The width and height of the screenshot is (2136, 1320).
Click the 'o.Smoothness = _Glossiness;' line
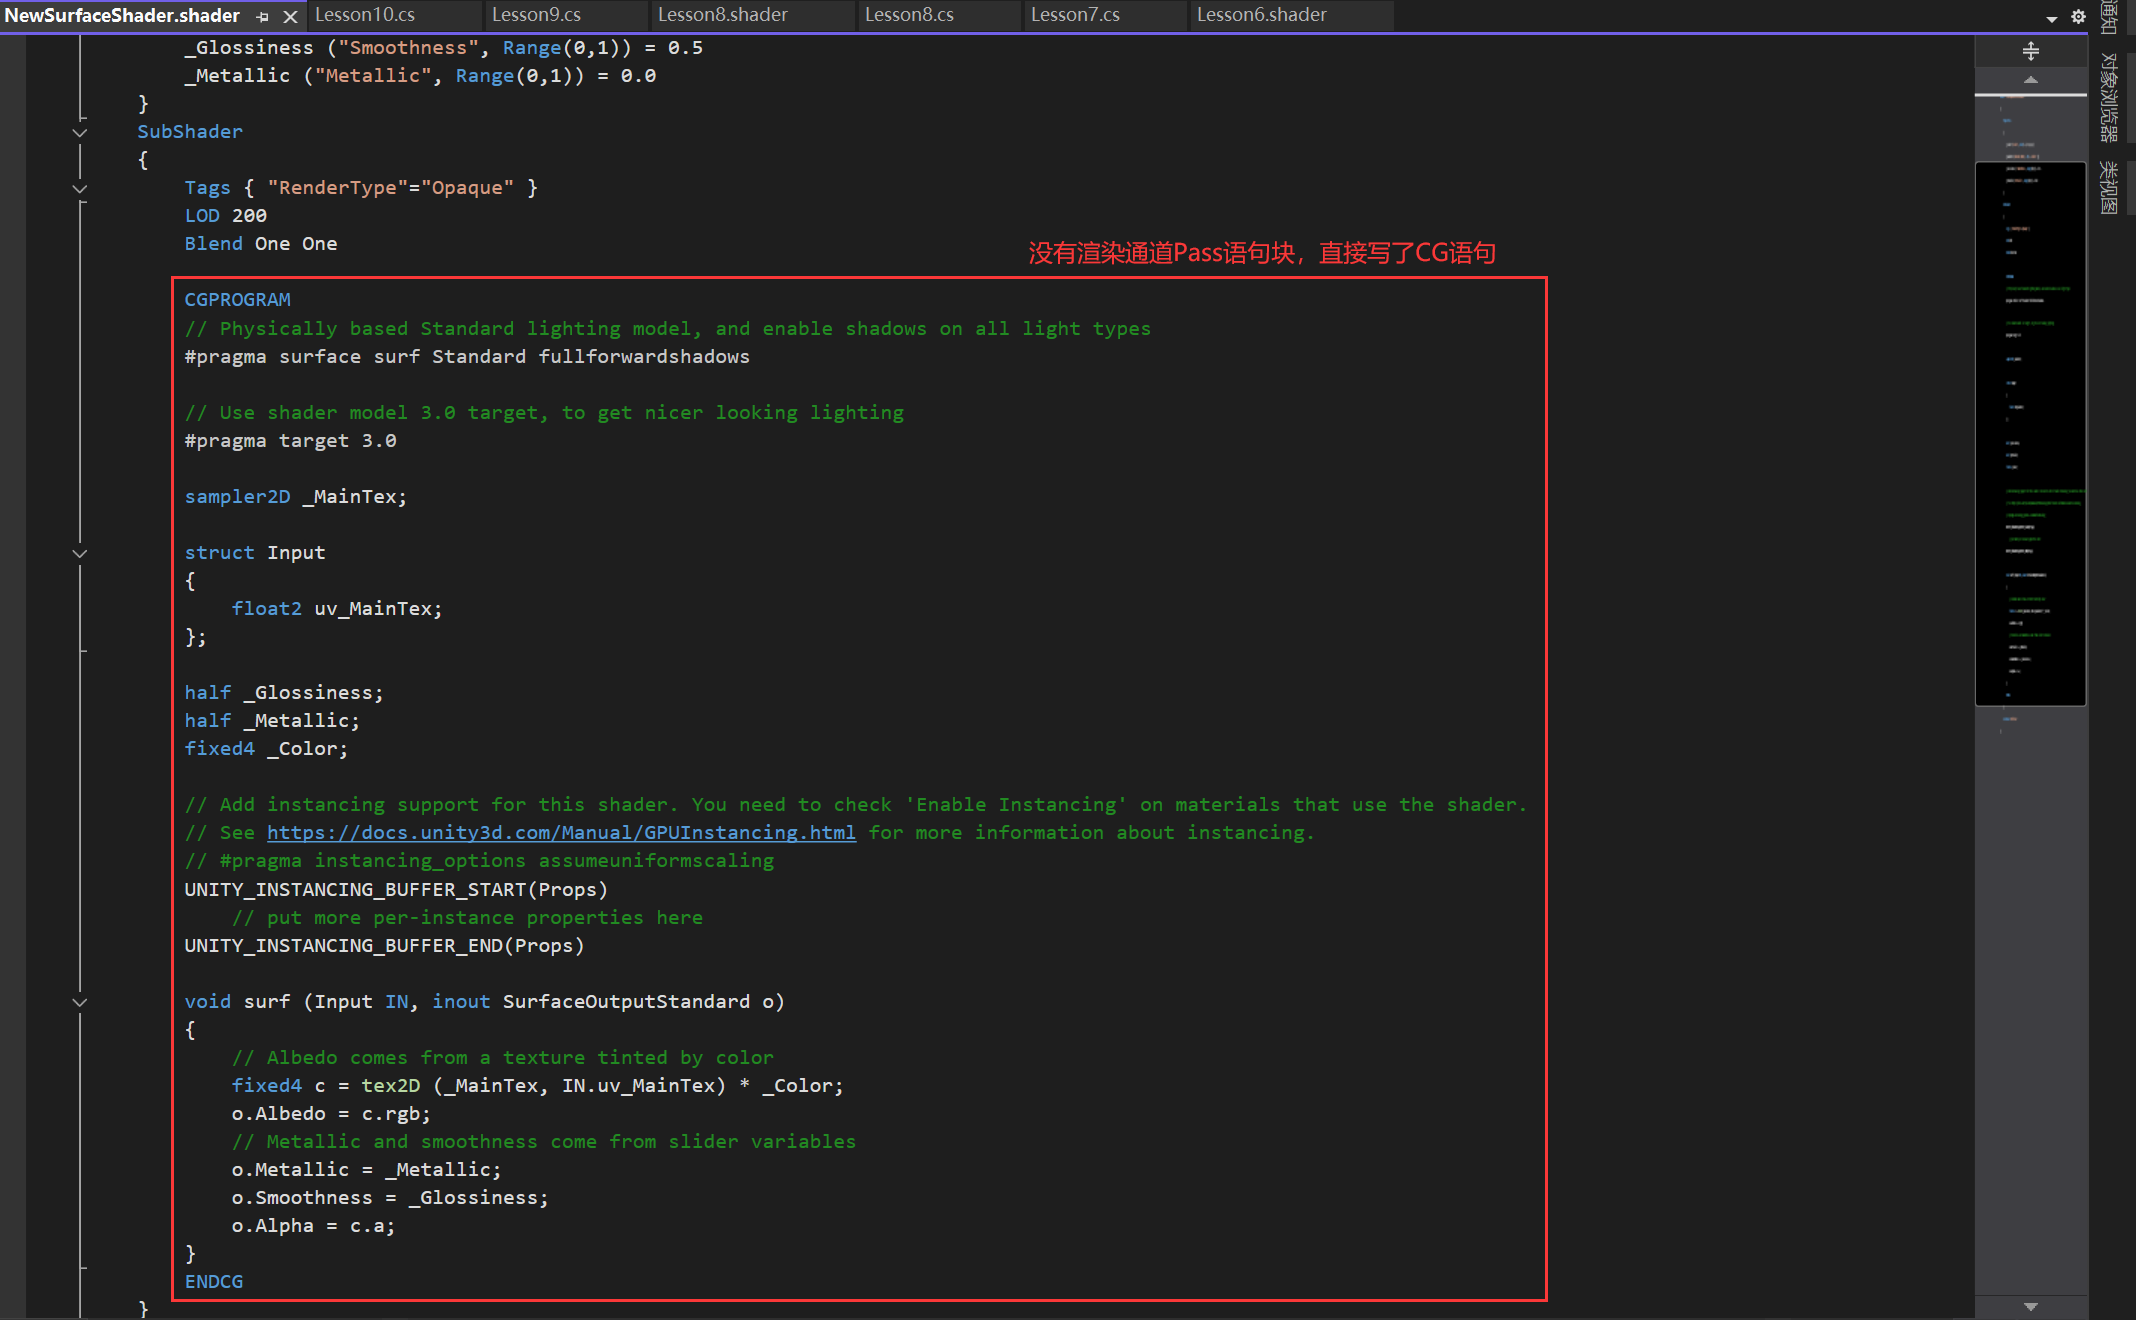(390, 1198)
